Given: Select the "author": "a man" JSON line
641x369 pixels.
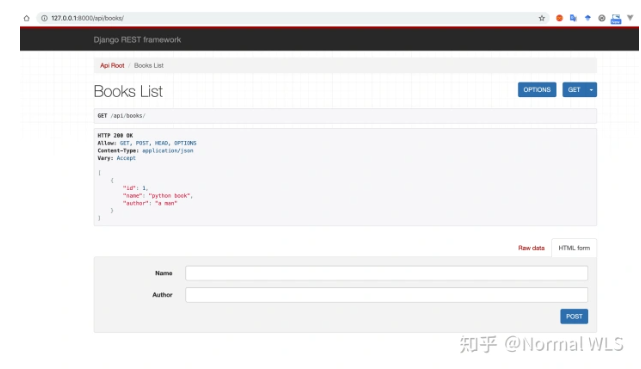Looking at the screenshot, I should point(150,203).
